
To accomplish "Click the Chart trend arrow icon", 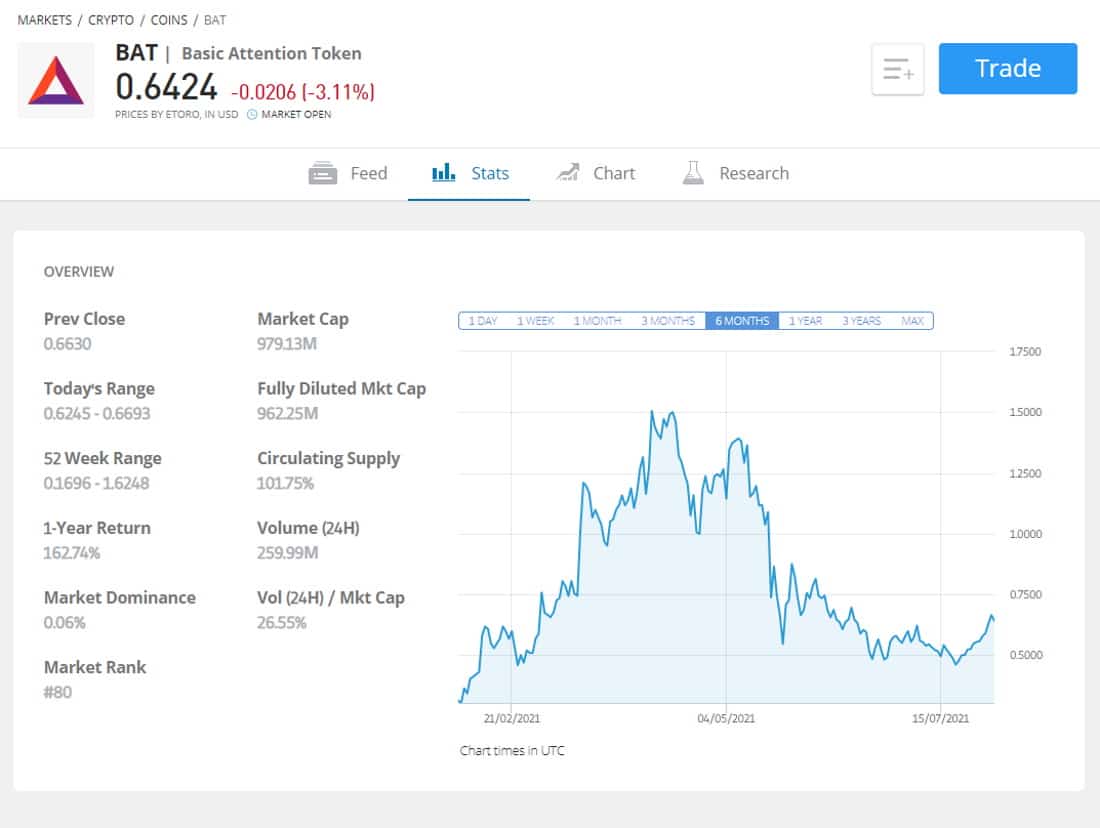I will [568, 172].
